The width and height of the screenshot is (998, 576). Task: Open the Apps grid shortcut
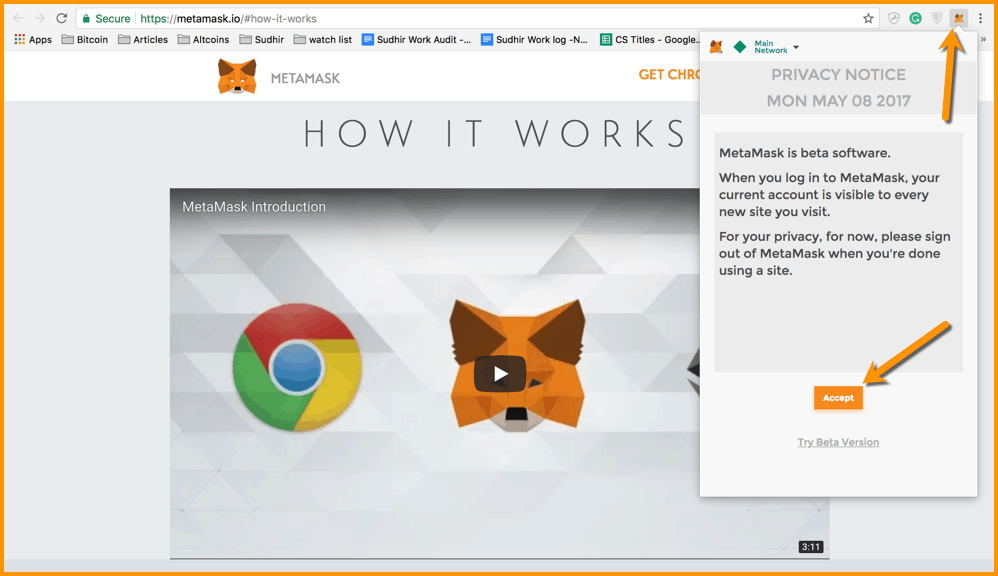33,39
